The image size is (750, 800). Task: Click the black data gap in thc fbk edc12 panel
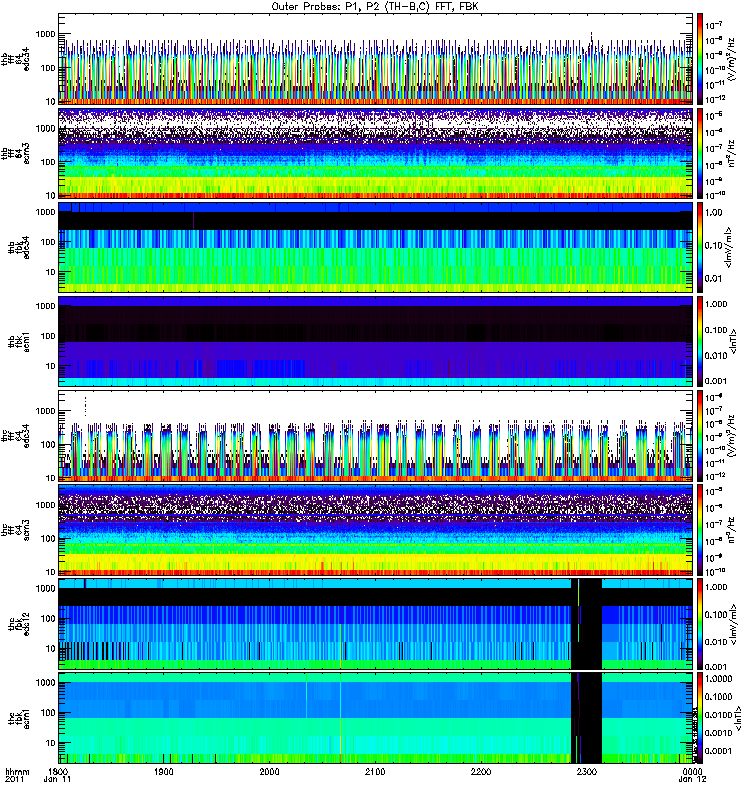point(587,623)
